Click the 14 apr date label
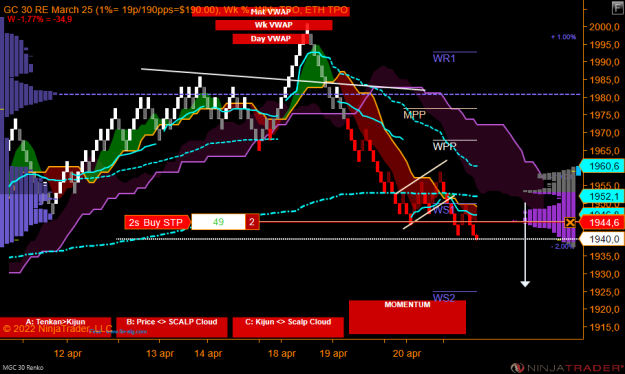This screenshot has width=625, height=374. pos(208,354)
